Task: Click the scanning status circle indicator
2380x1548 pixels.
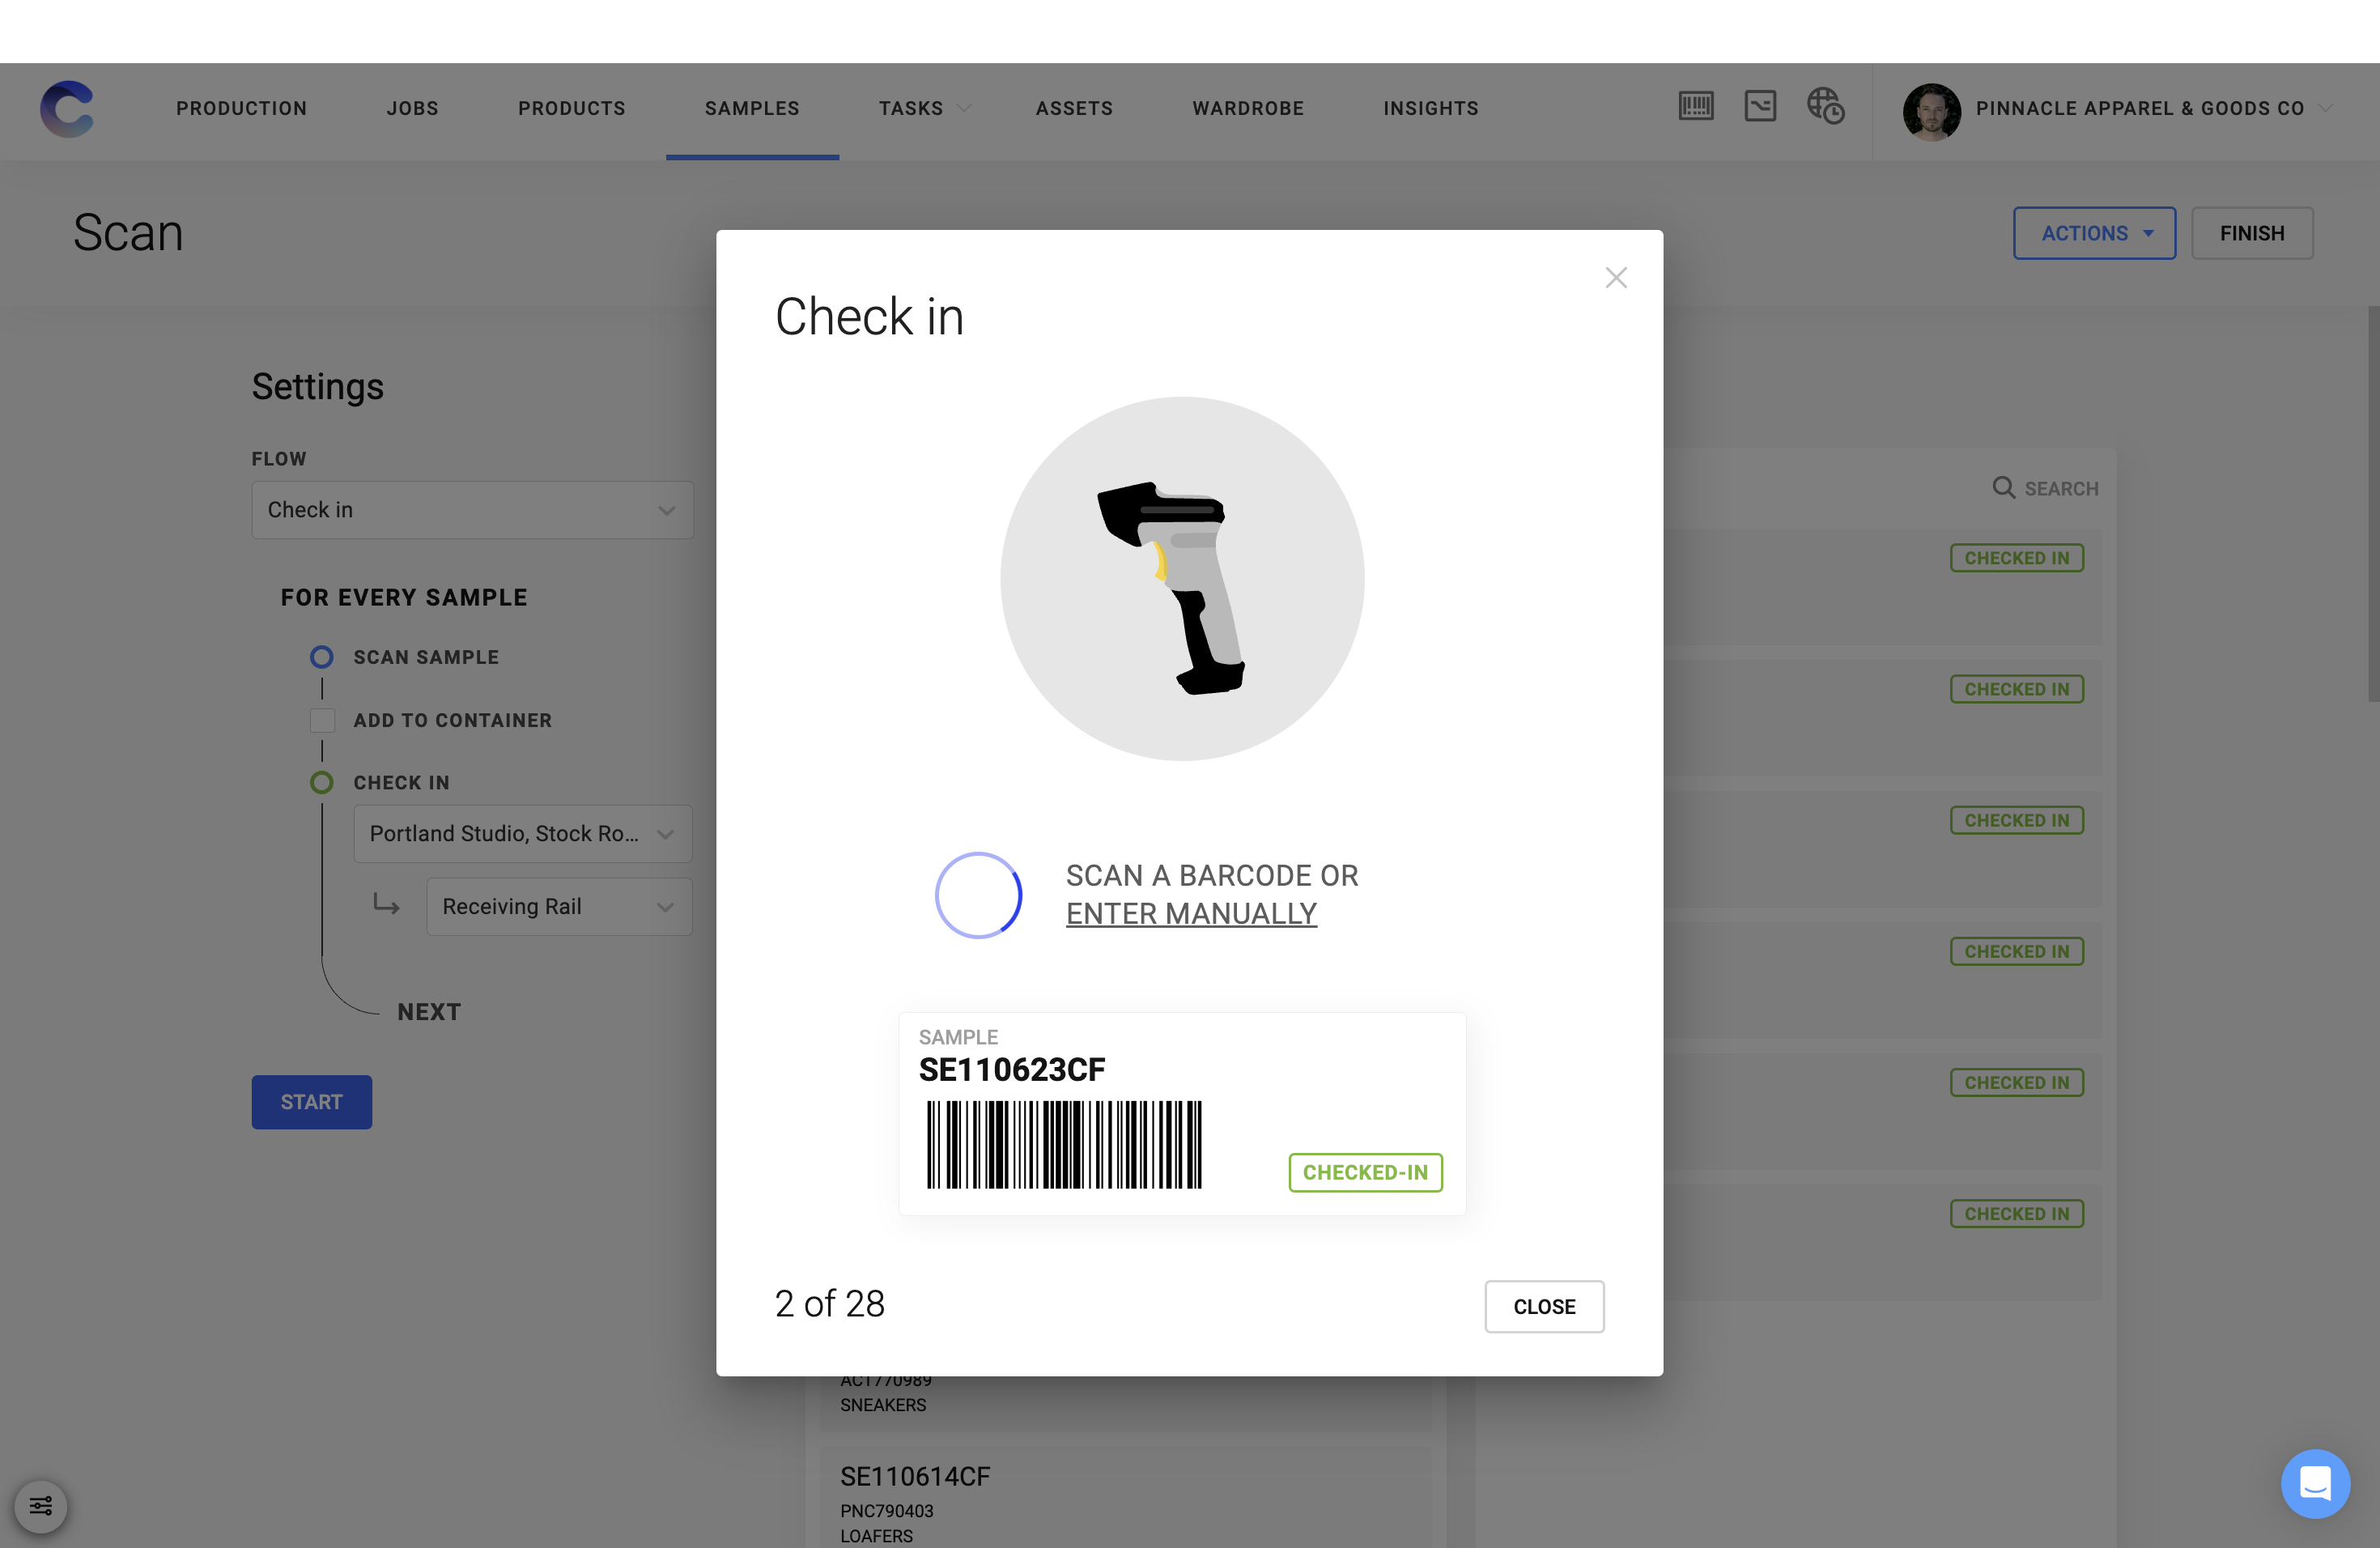Action: coord(979,895)
